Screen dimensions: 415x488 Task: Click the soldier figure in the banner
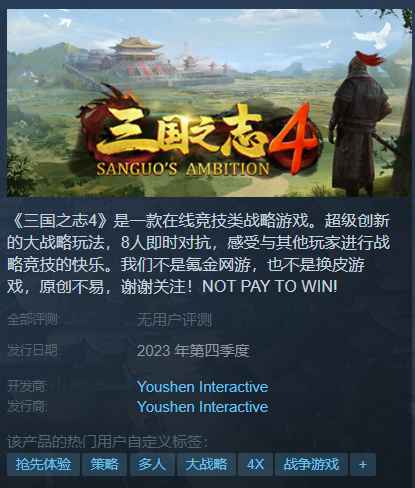tap(362, 127)
